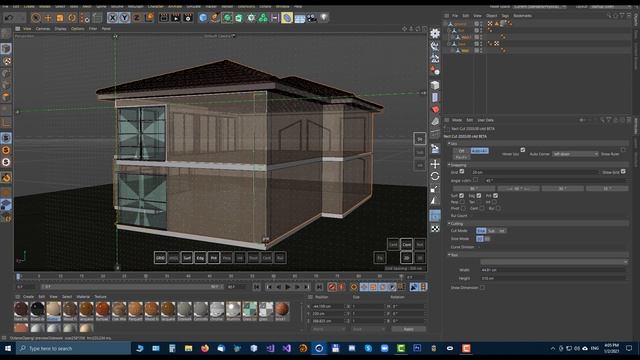Click the Camera object icon
The height and width of the screenshot is (360, 640).
pyautogui.click(x=312, y=18)
